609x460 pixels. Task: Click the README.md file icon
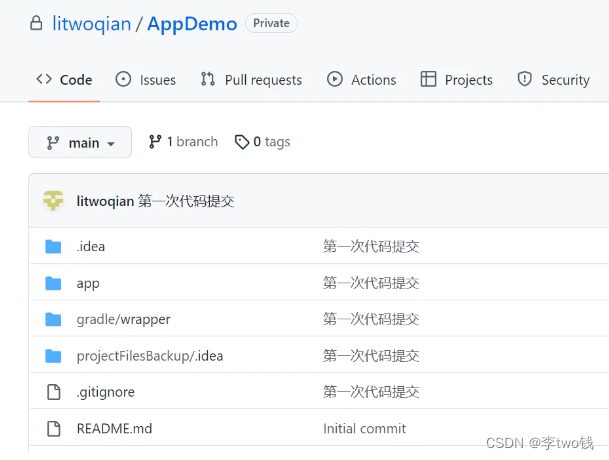54,428
